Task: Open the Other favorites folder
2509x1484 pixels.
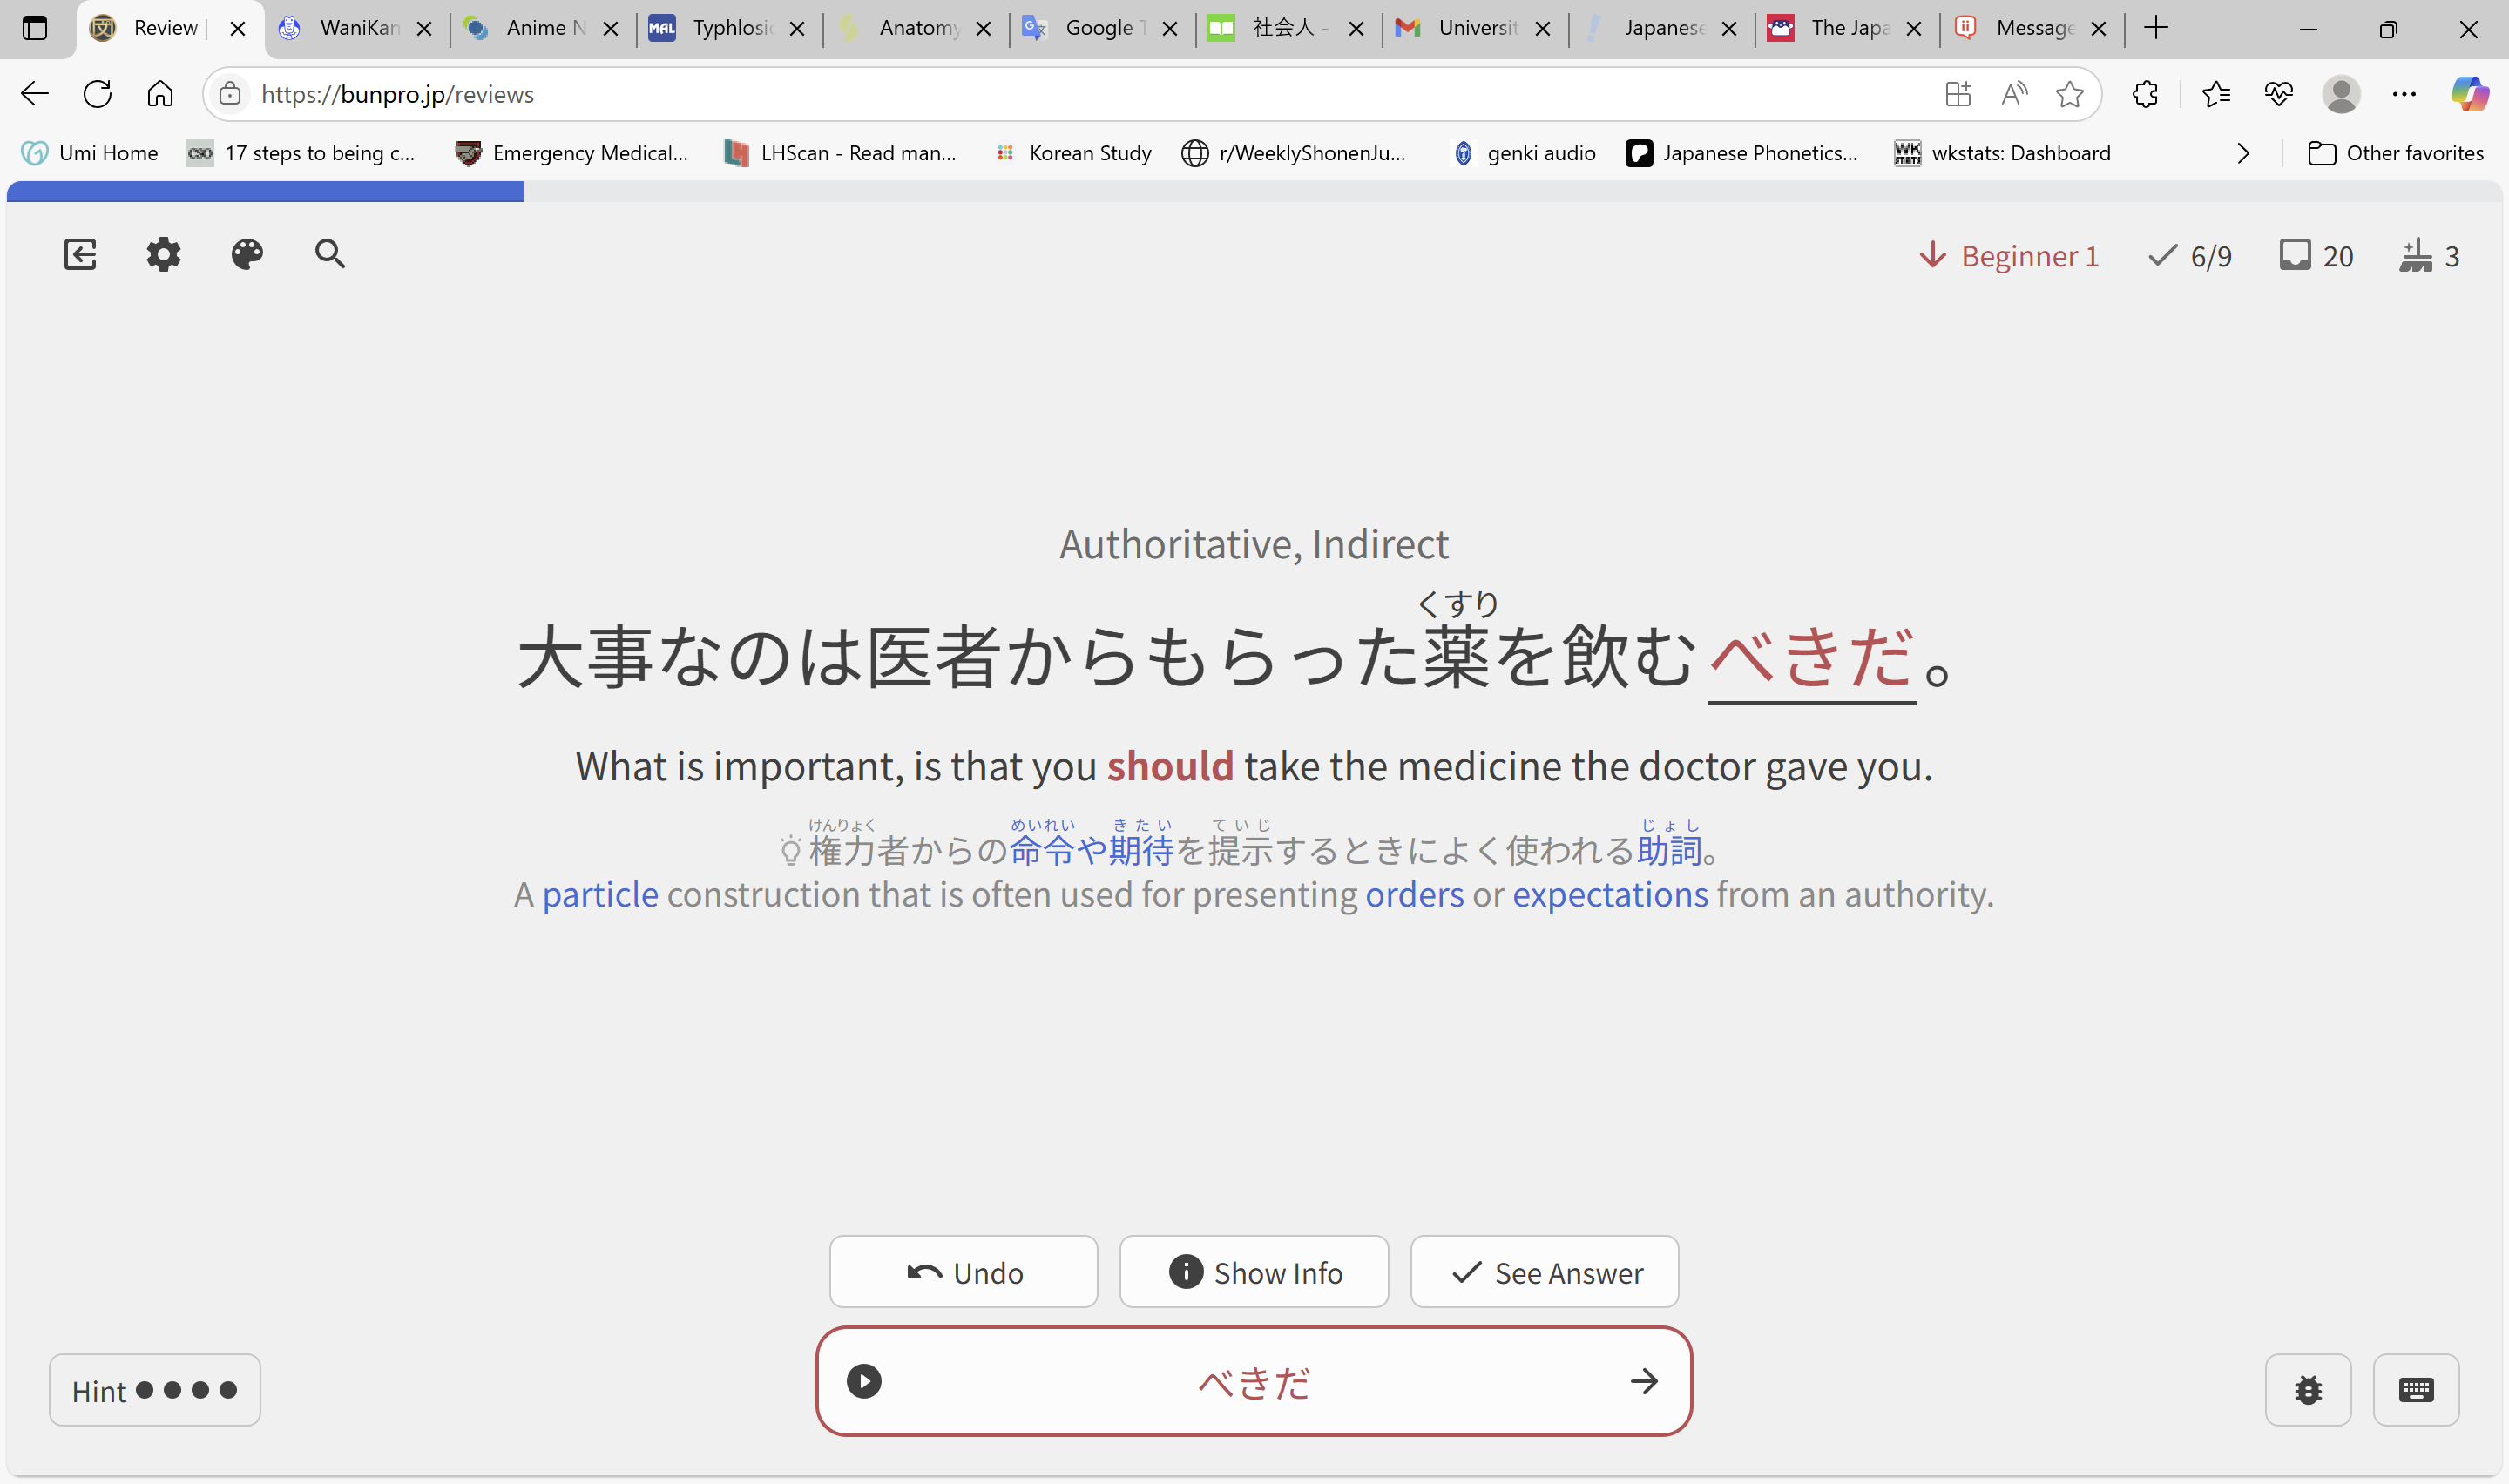Action: 2395,153
